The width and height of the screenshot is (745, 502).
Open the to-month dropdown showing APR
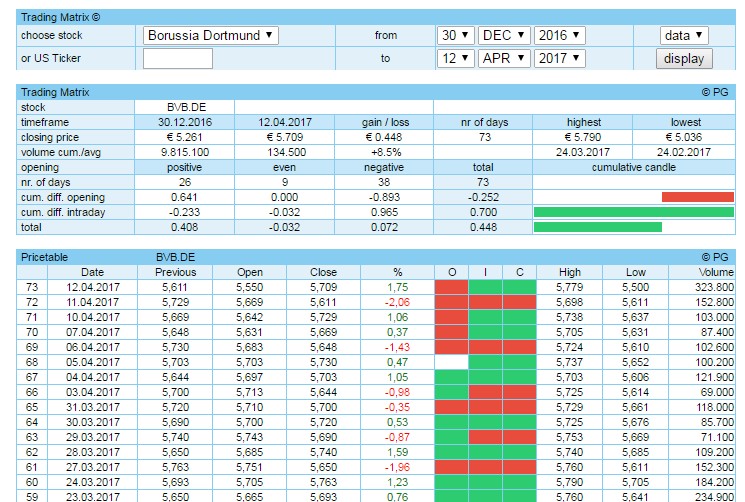(504, 58)
